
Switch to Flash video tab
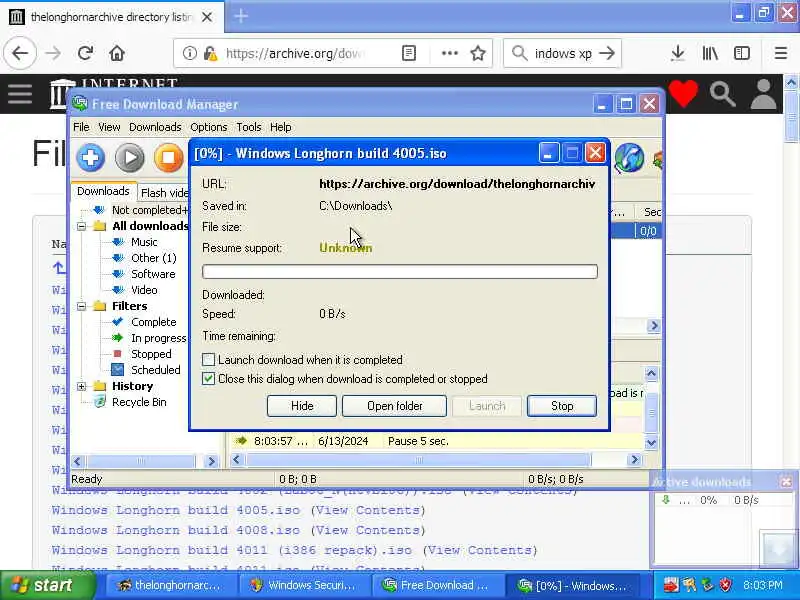click(x=163, y=193)
